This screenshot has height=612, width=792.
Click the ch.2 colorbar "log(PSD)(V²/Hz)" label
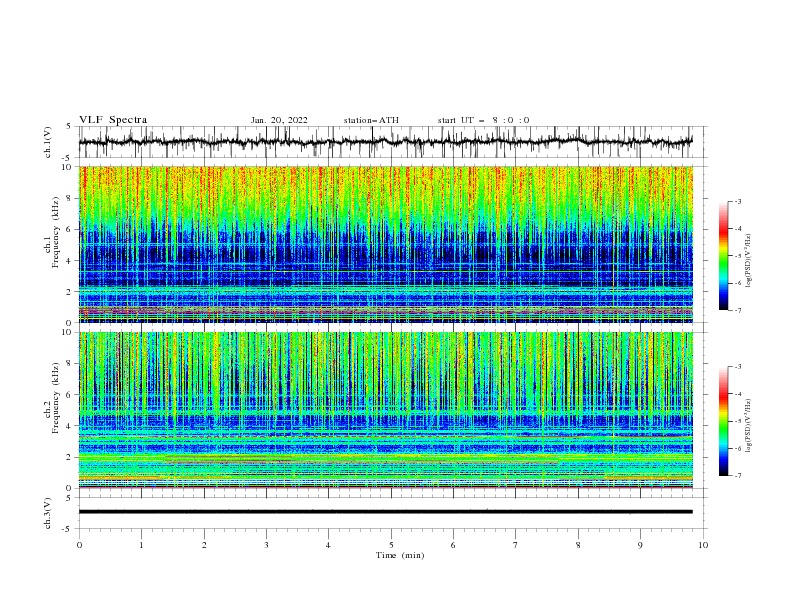[749, 426]
